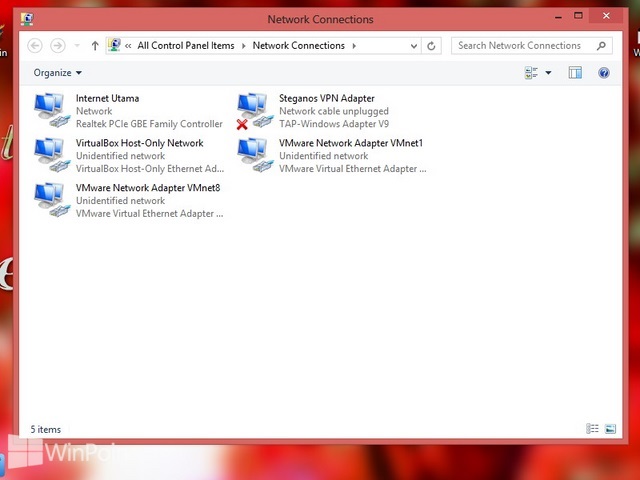Click the Network Connections breadcrumb
The width and height of the screenshot is (640, 480).
298,46
